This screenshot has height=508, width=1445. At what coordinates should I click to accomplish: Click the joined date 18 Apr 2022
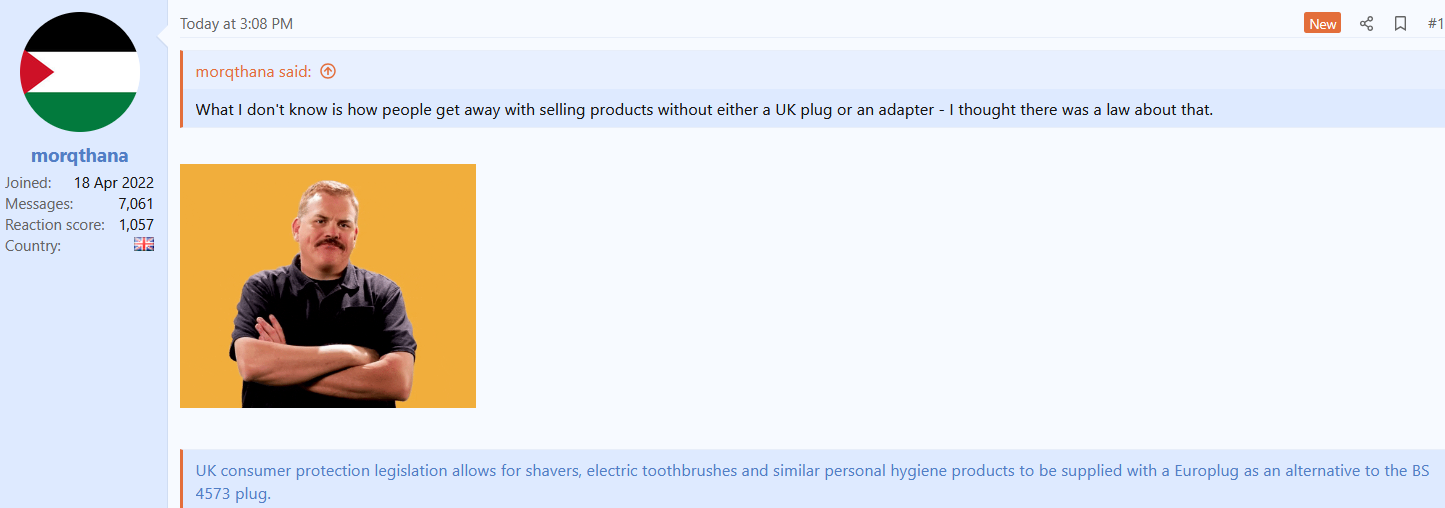[x=114, y=183]
